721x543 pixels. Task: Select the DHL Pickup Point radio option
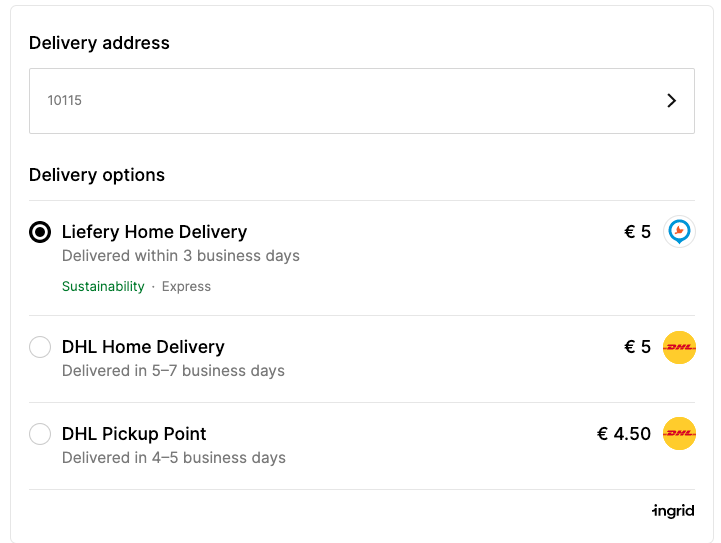point(40,434)
